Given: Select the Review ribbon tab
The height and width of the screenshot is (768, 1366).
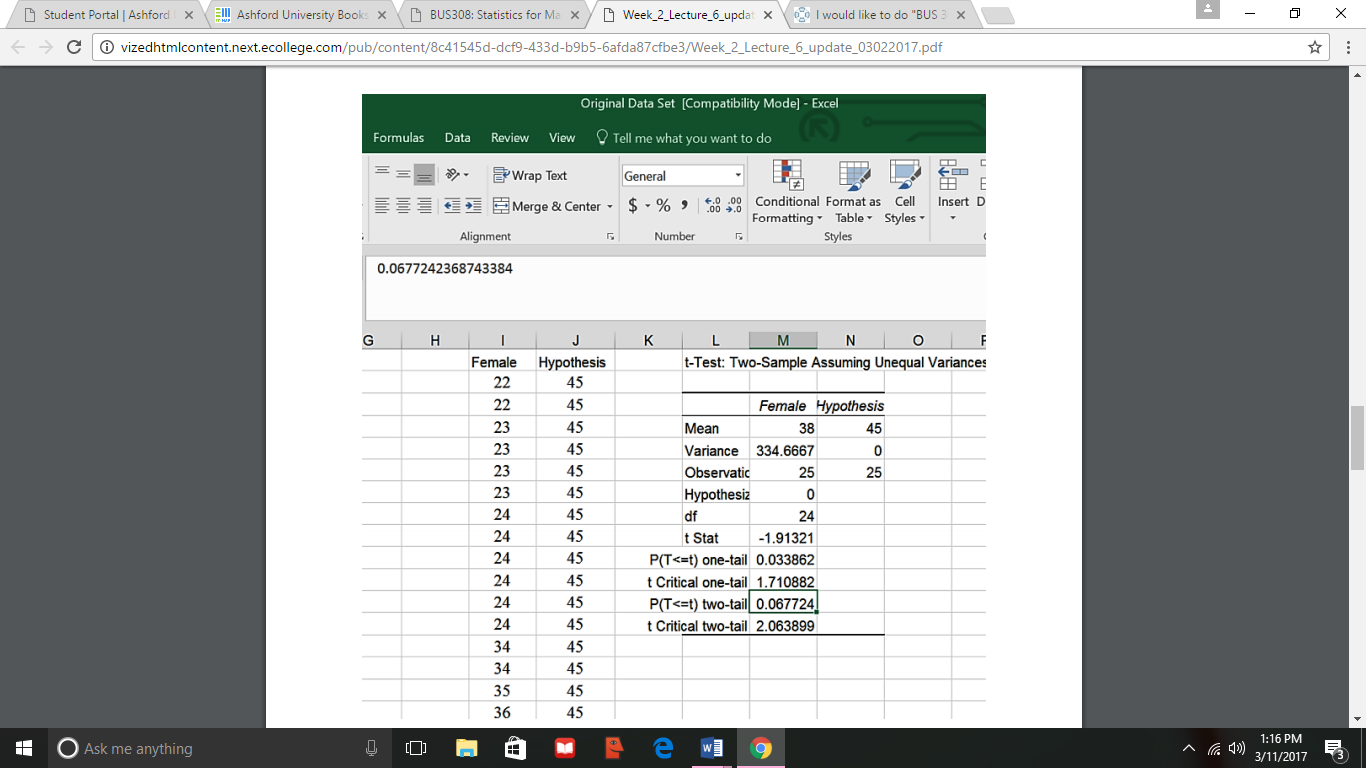Looking at the screenshot, I should tap(510, 137).
